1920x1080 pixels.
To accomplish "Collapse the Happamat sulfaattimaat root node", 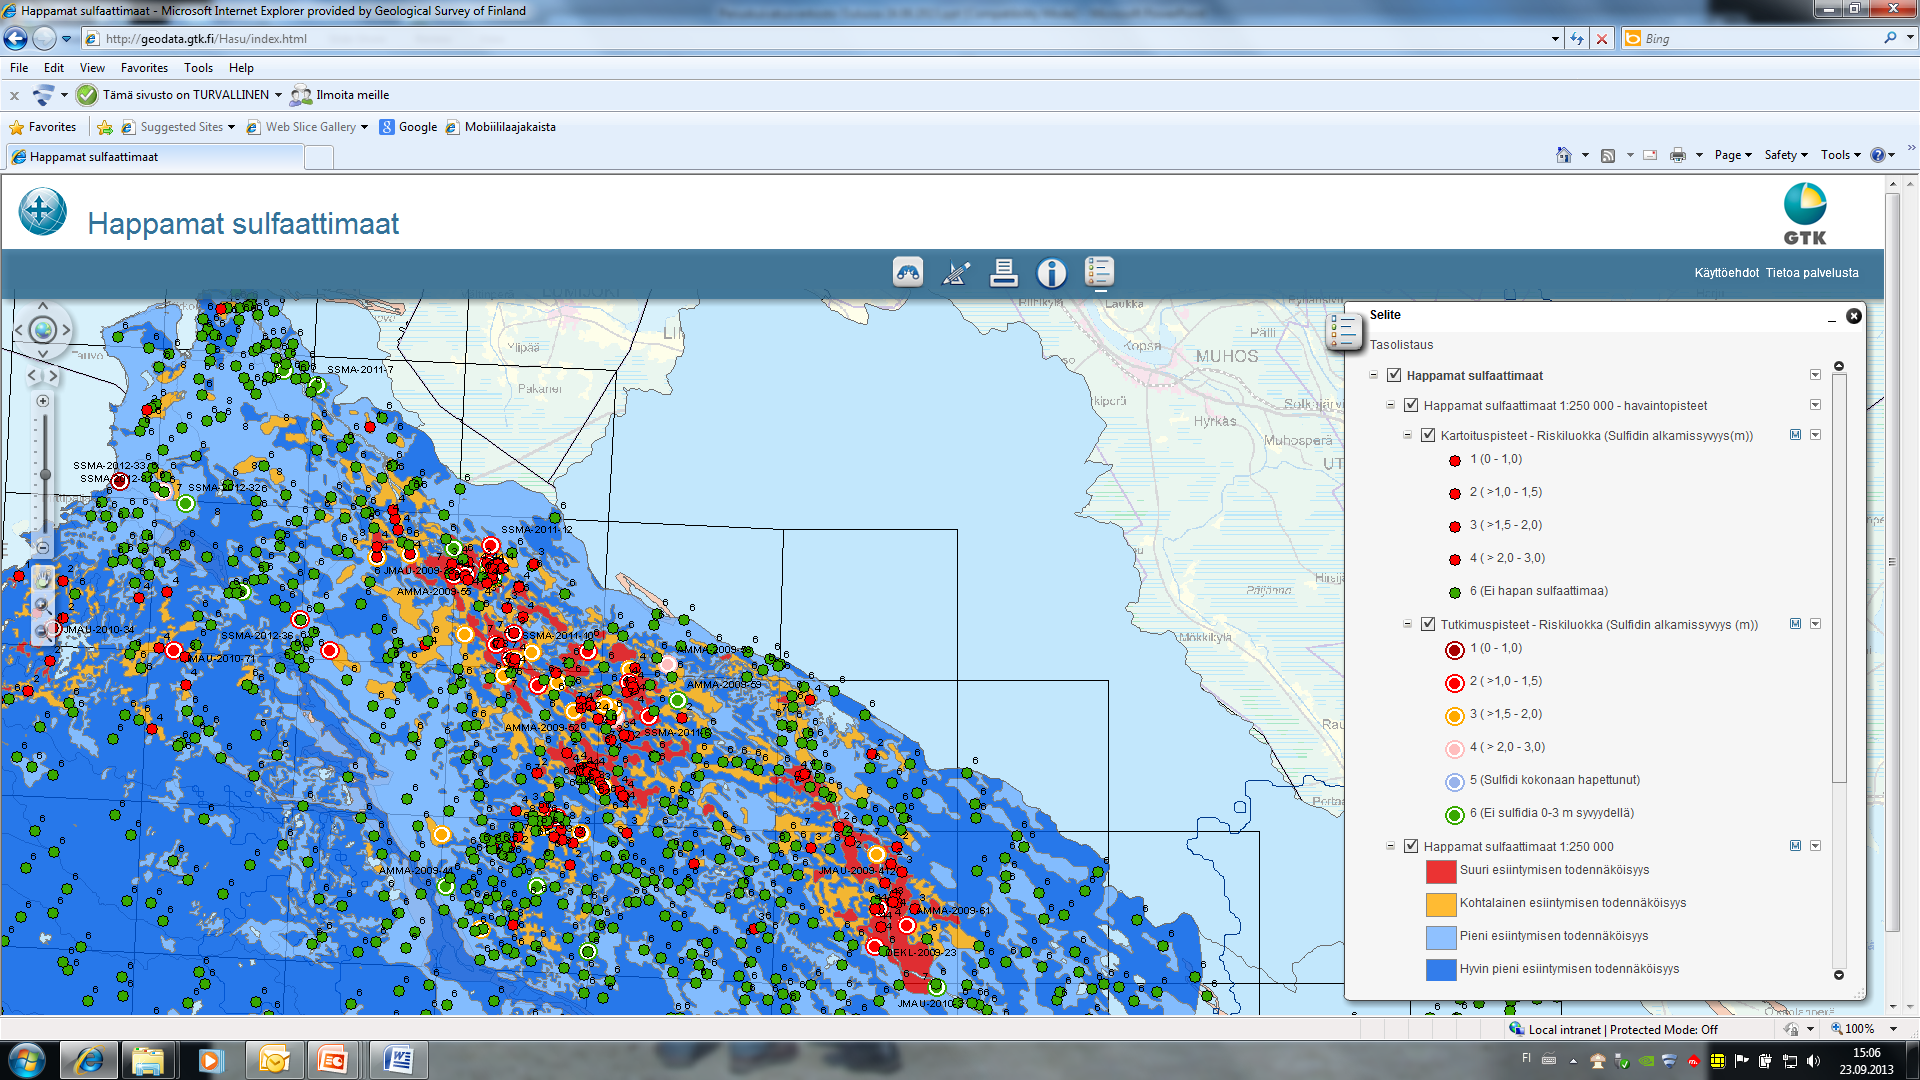I will pyautogui.click(x=1374, y=375).
